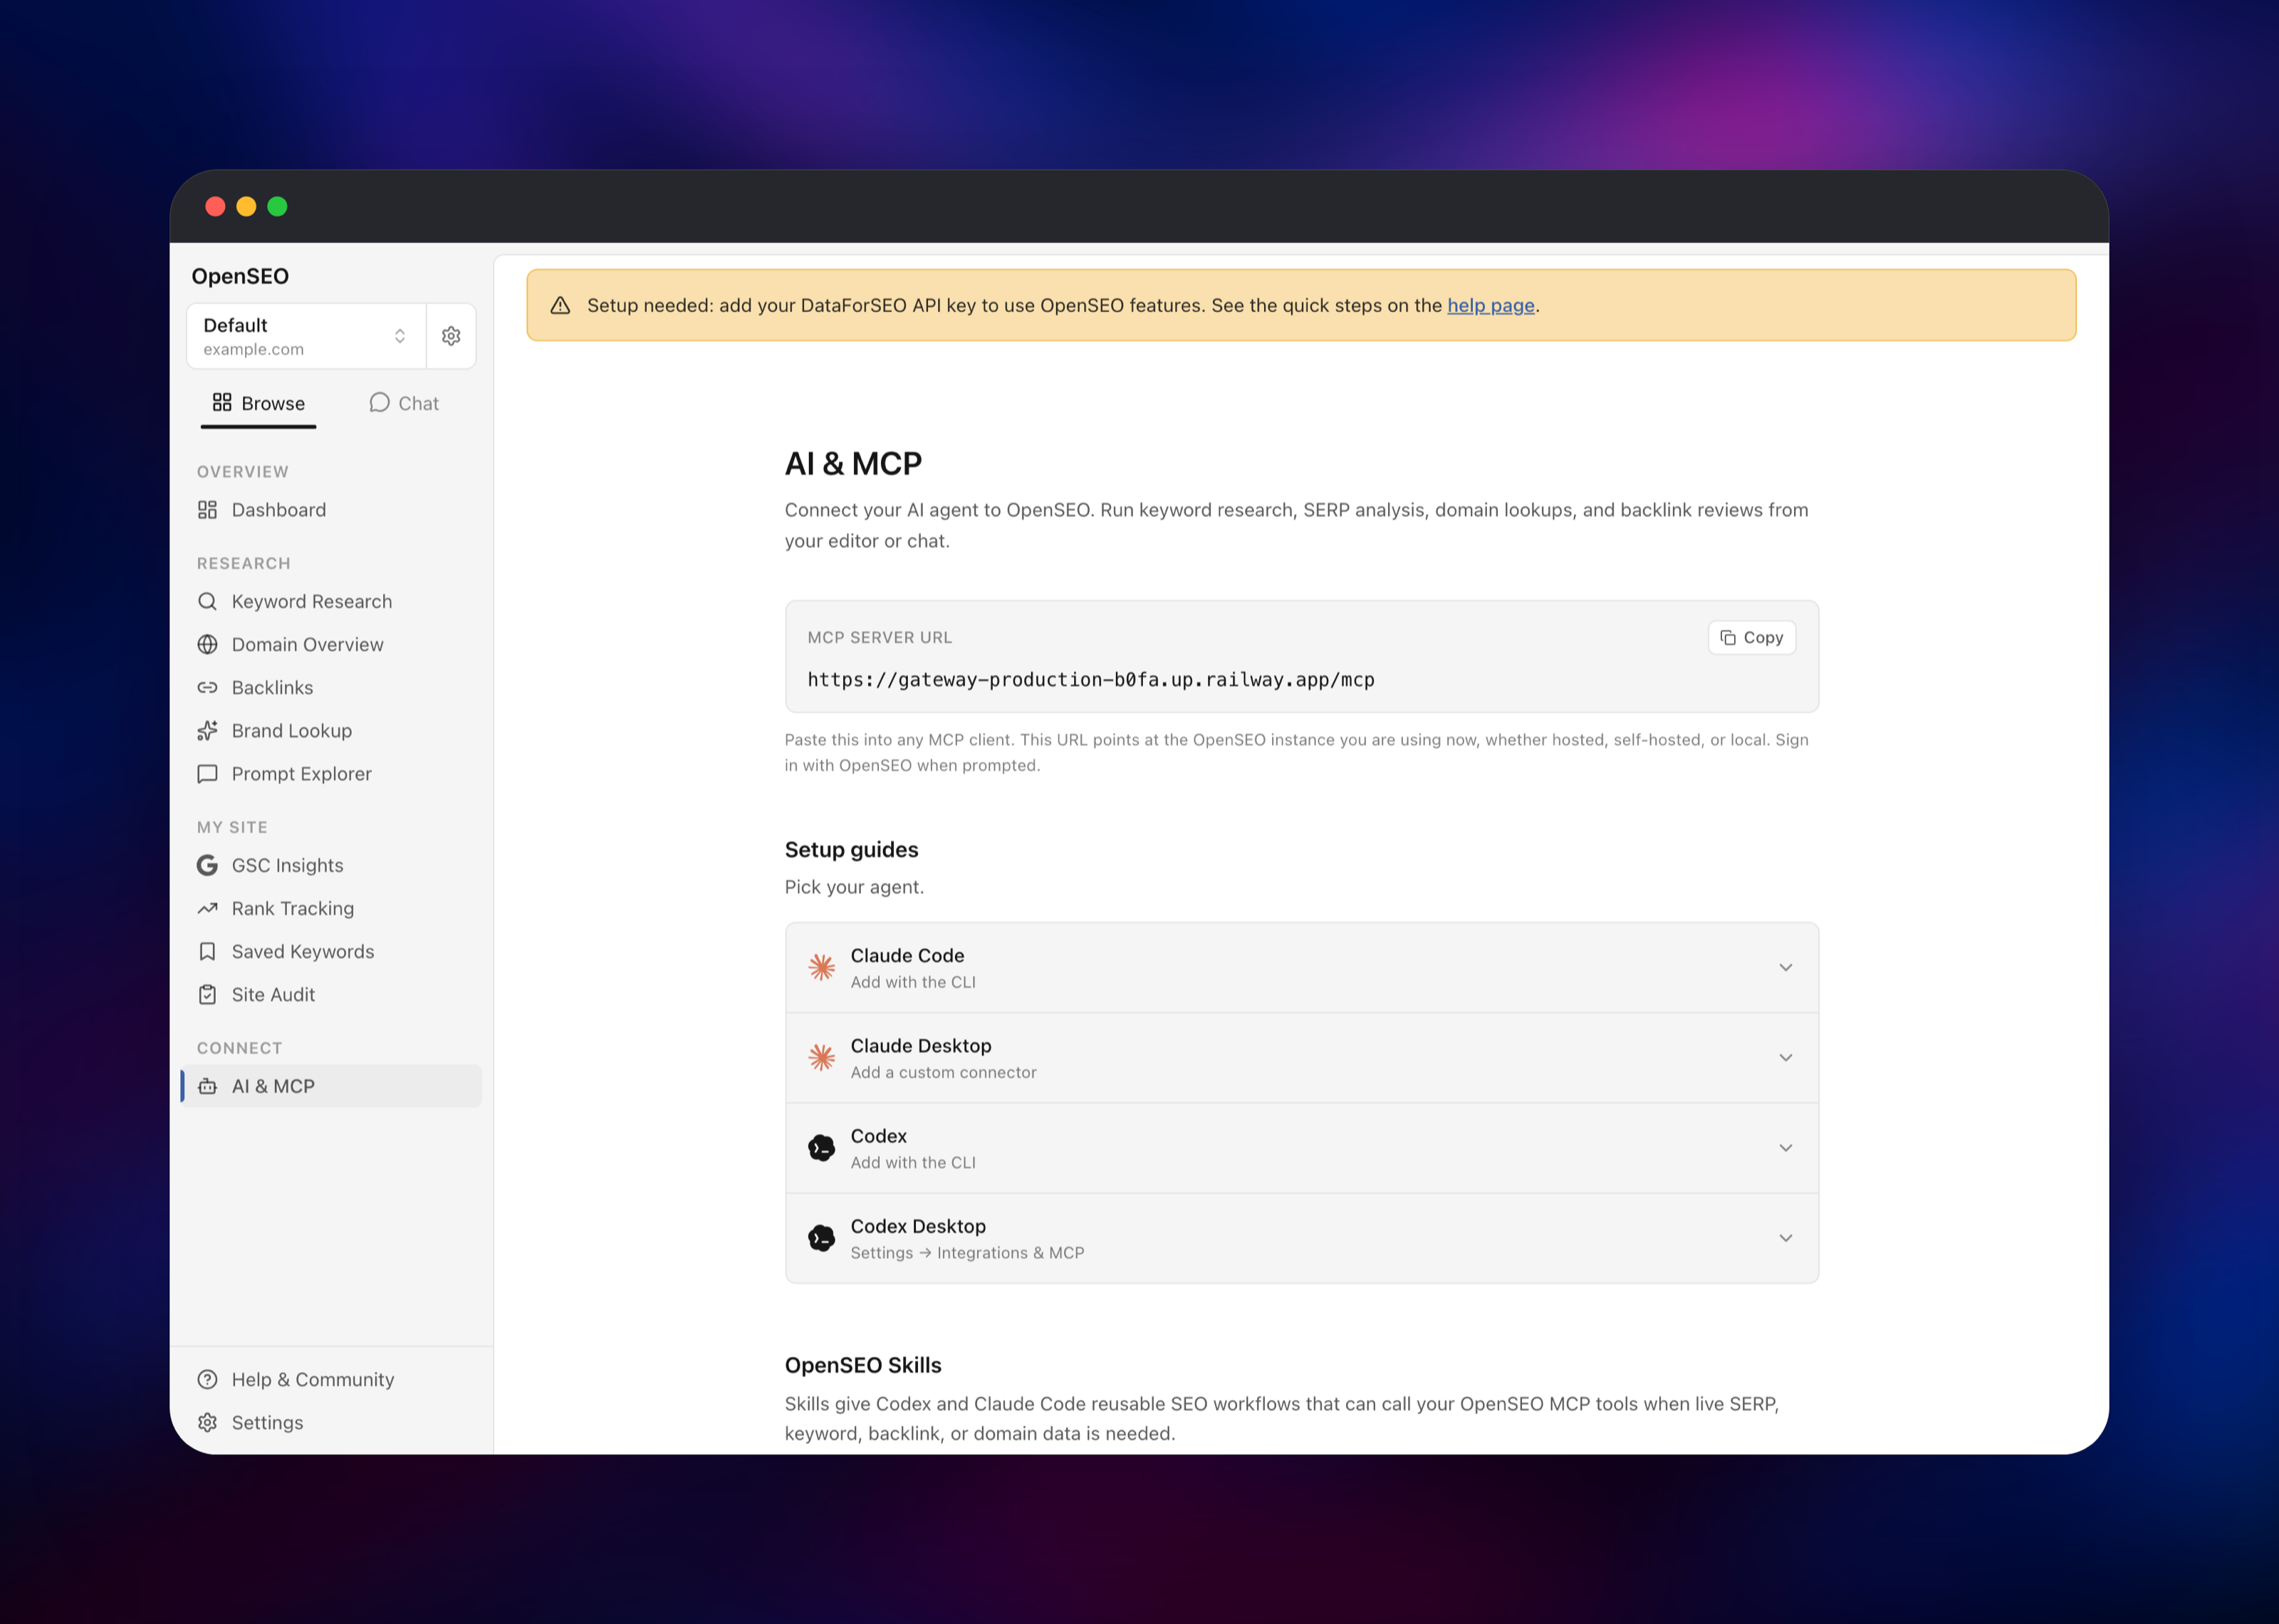Select Rank Tracking in the sidebar
The image size is (2279, 1624).
pos(331,909)
